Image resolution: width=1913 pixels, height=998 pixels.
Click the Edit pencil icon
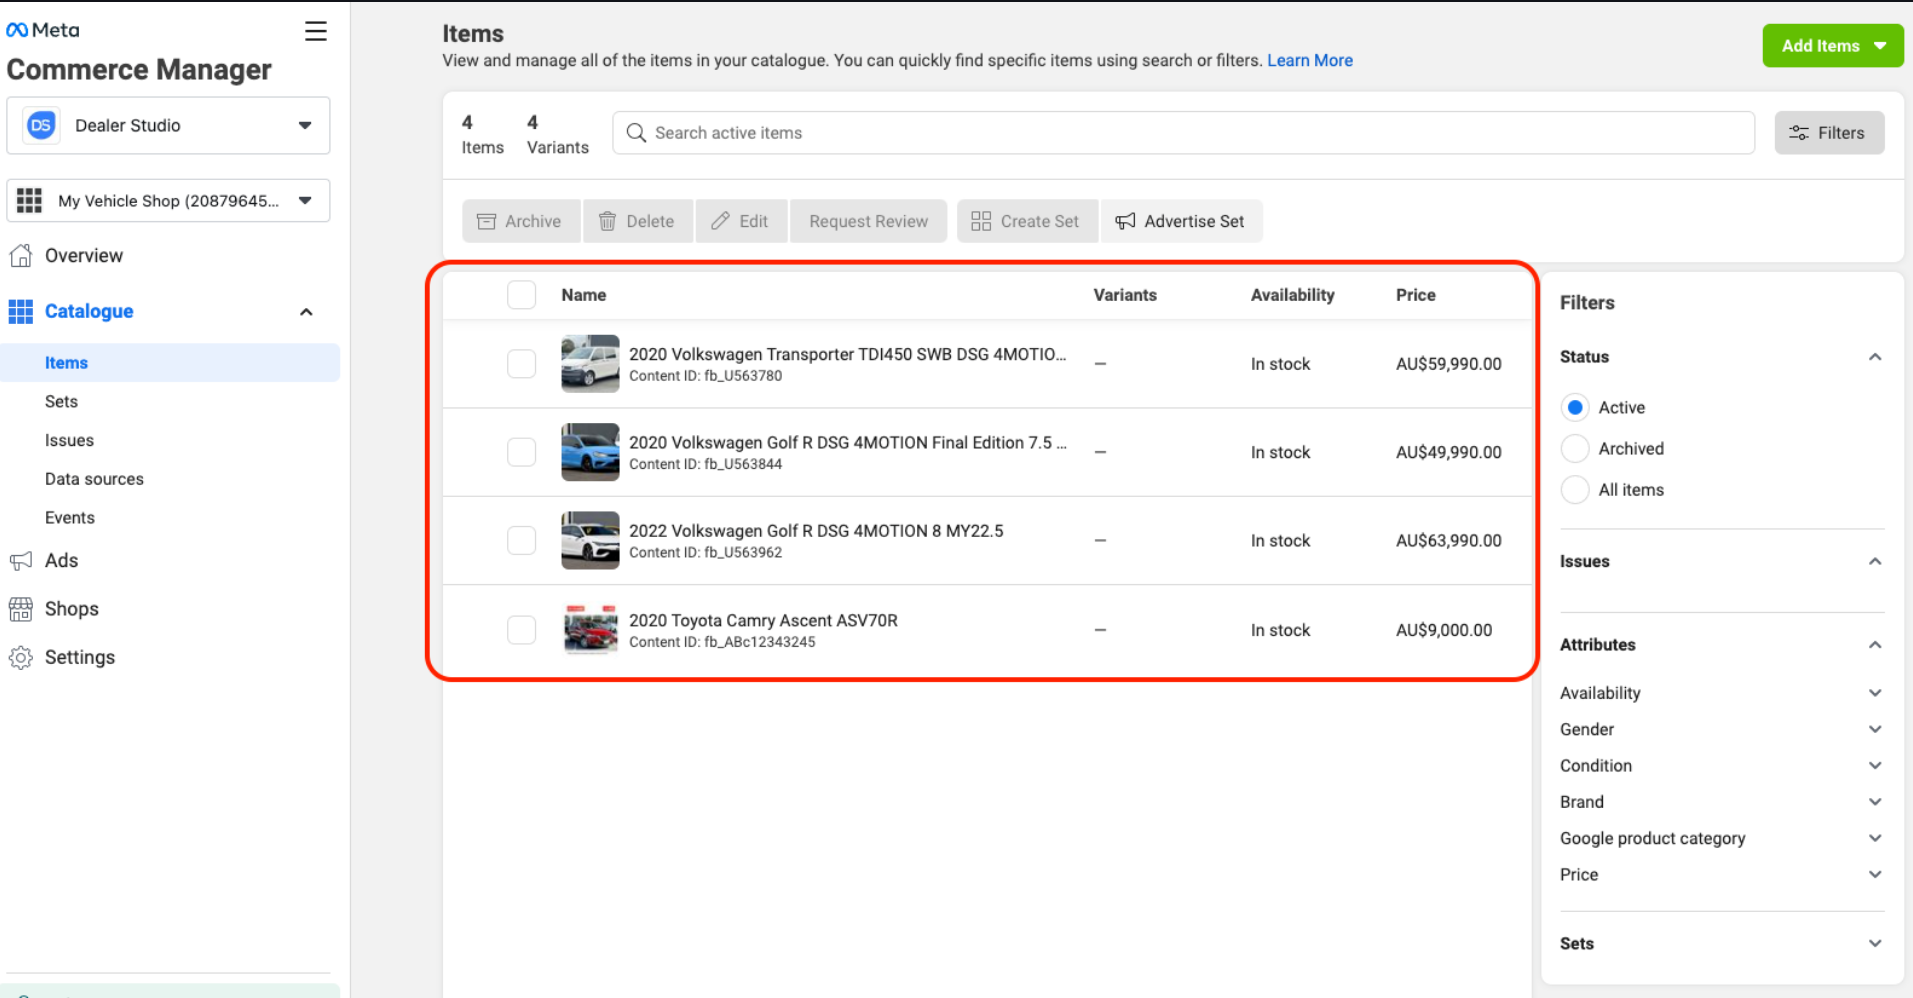point(720,221)
